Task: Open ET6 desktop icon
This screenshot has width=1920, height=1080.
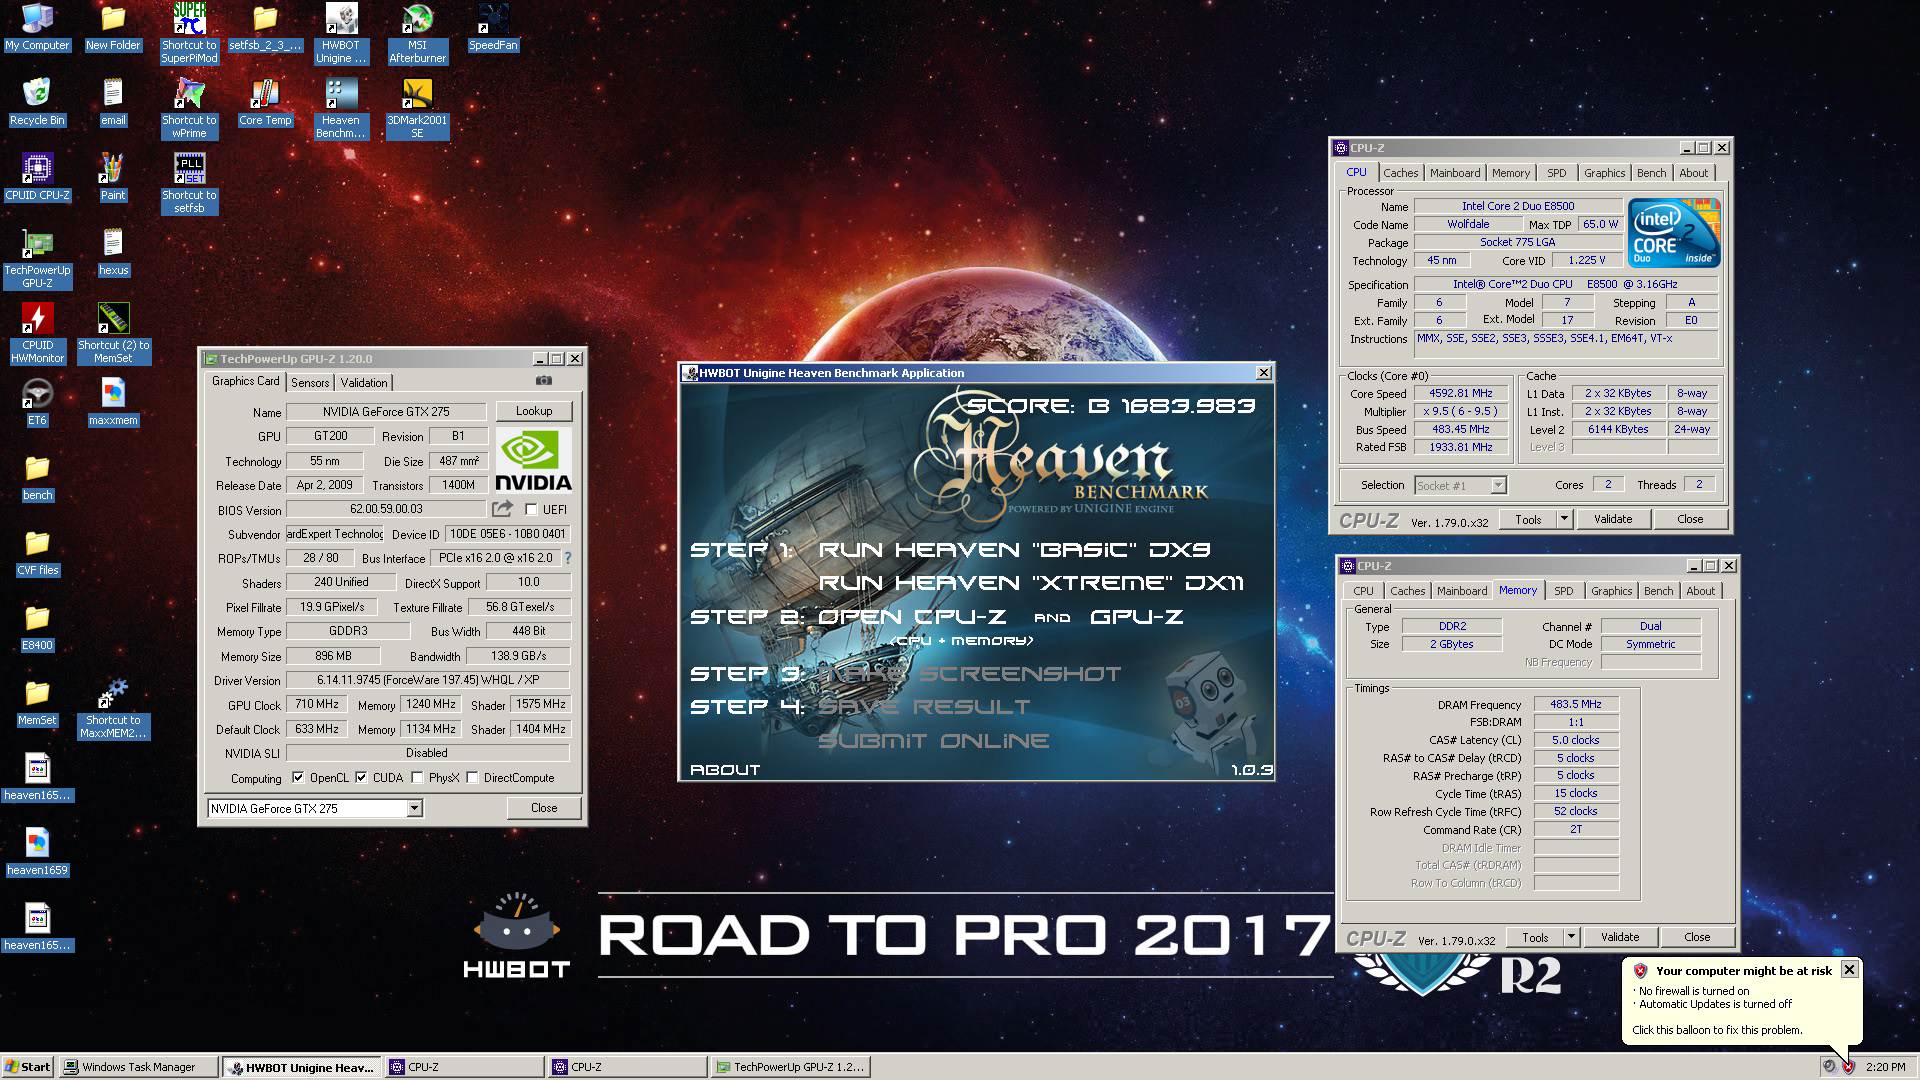Action: [37, 402]
